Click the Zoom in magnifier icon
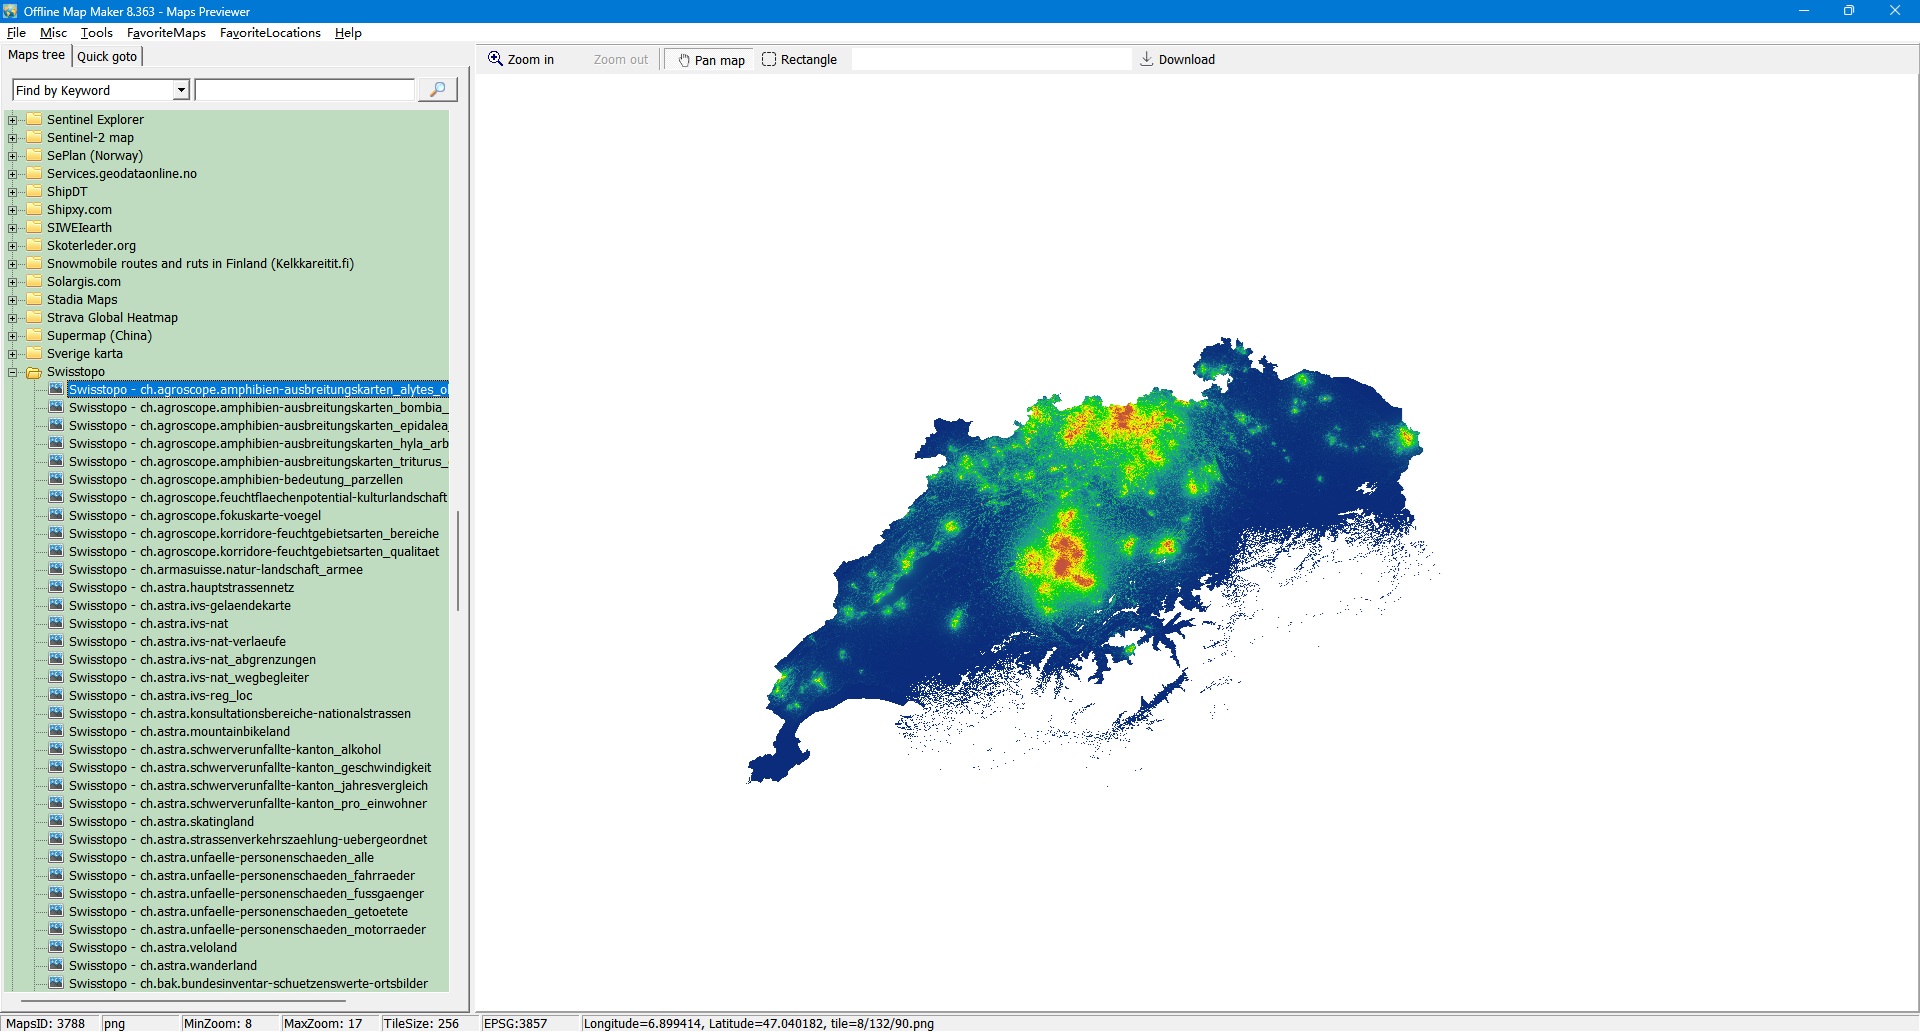The height and width of the screenshot is (1032, 1920). click(x=495, y=59)
